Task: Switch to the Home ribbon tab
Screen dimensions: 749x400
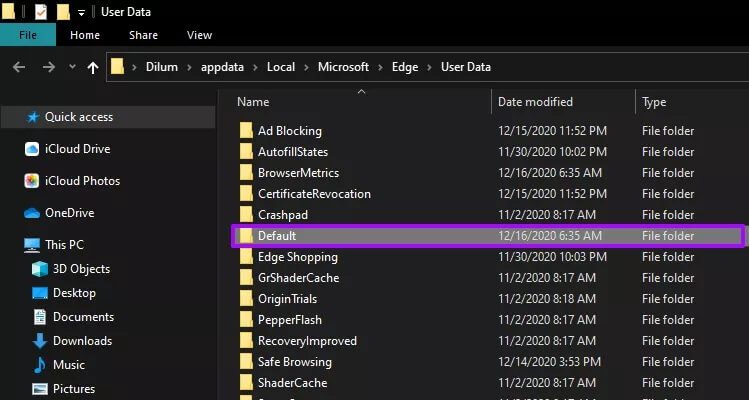Action: pos(85,35)
